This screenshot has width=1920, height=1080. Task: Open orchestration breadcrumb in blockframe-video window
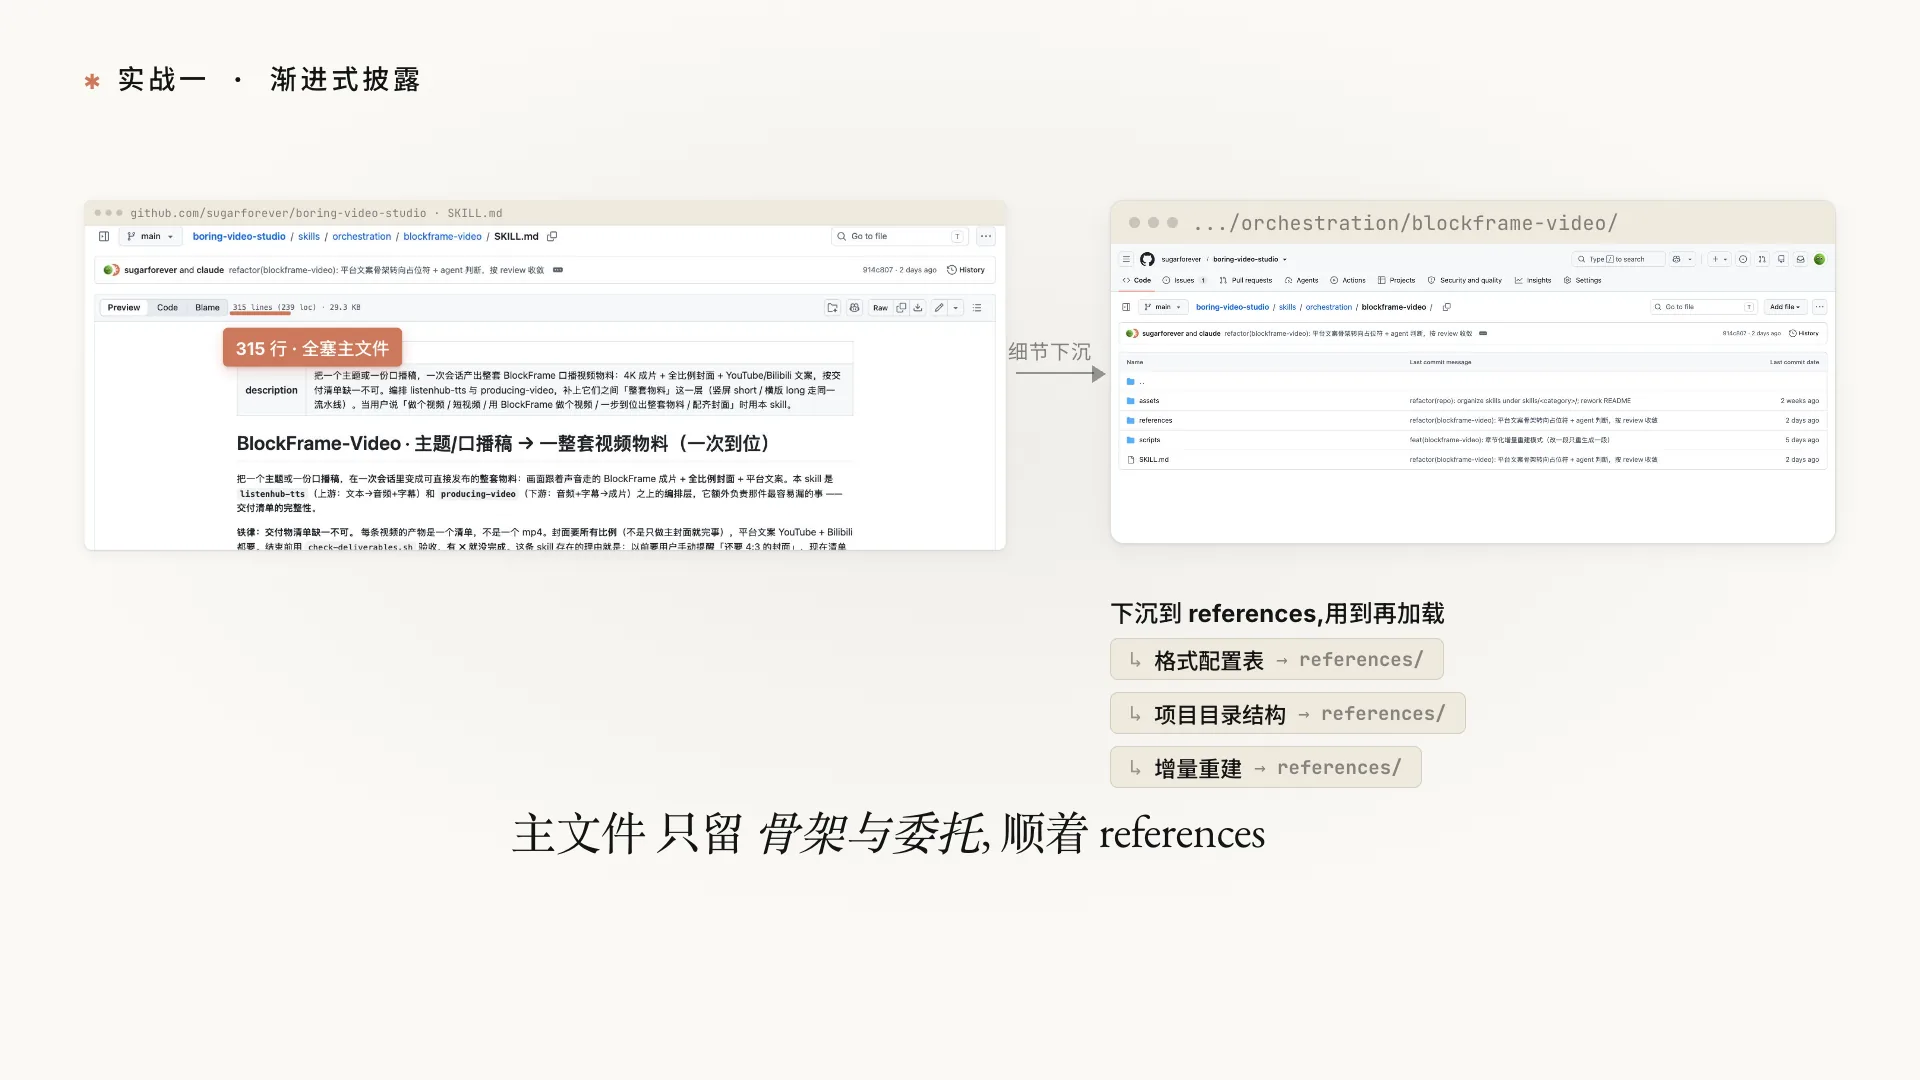[x=1328, y=307]
